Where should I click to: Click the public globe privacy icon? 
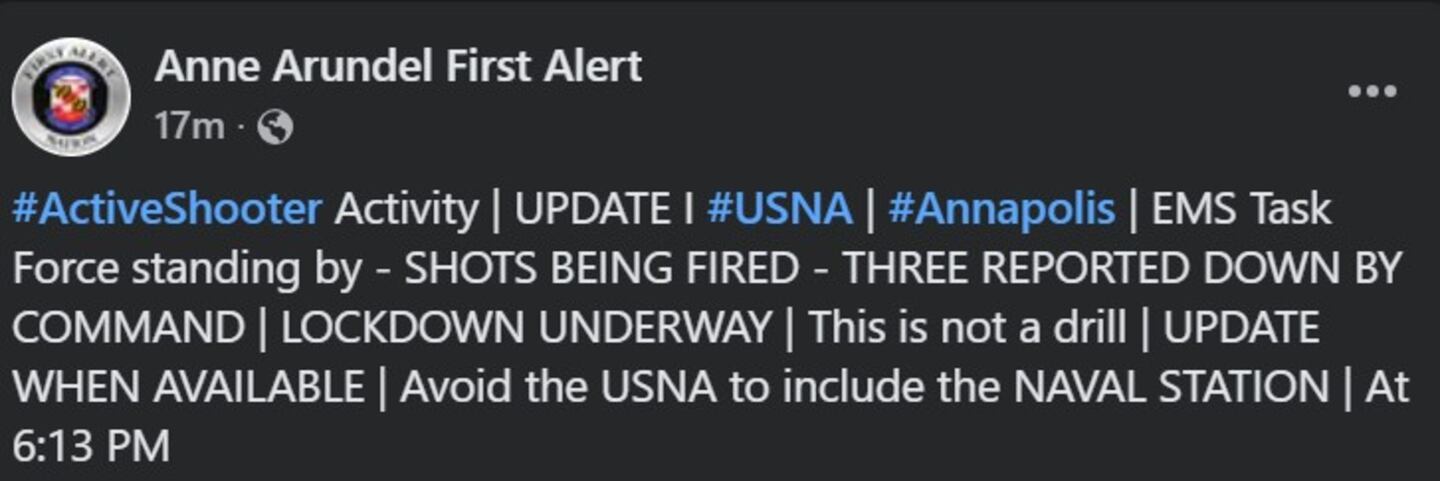(x=275, y=127)
